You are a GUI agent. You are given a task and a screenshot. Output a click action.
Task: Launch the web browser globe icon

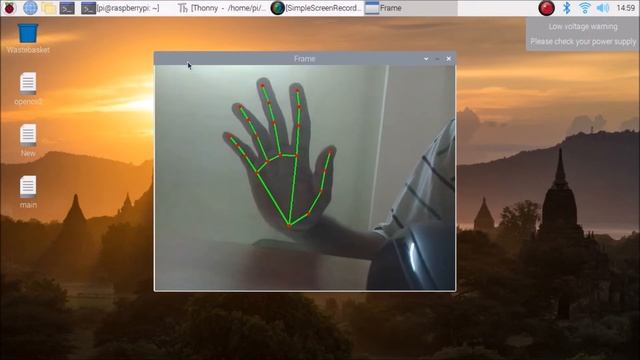[30, 7]
